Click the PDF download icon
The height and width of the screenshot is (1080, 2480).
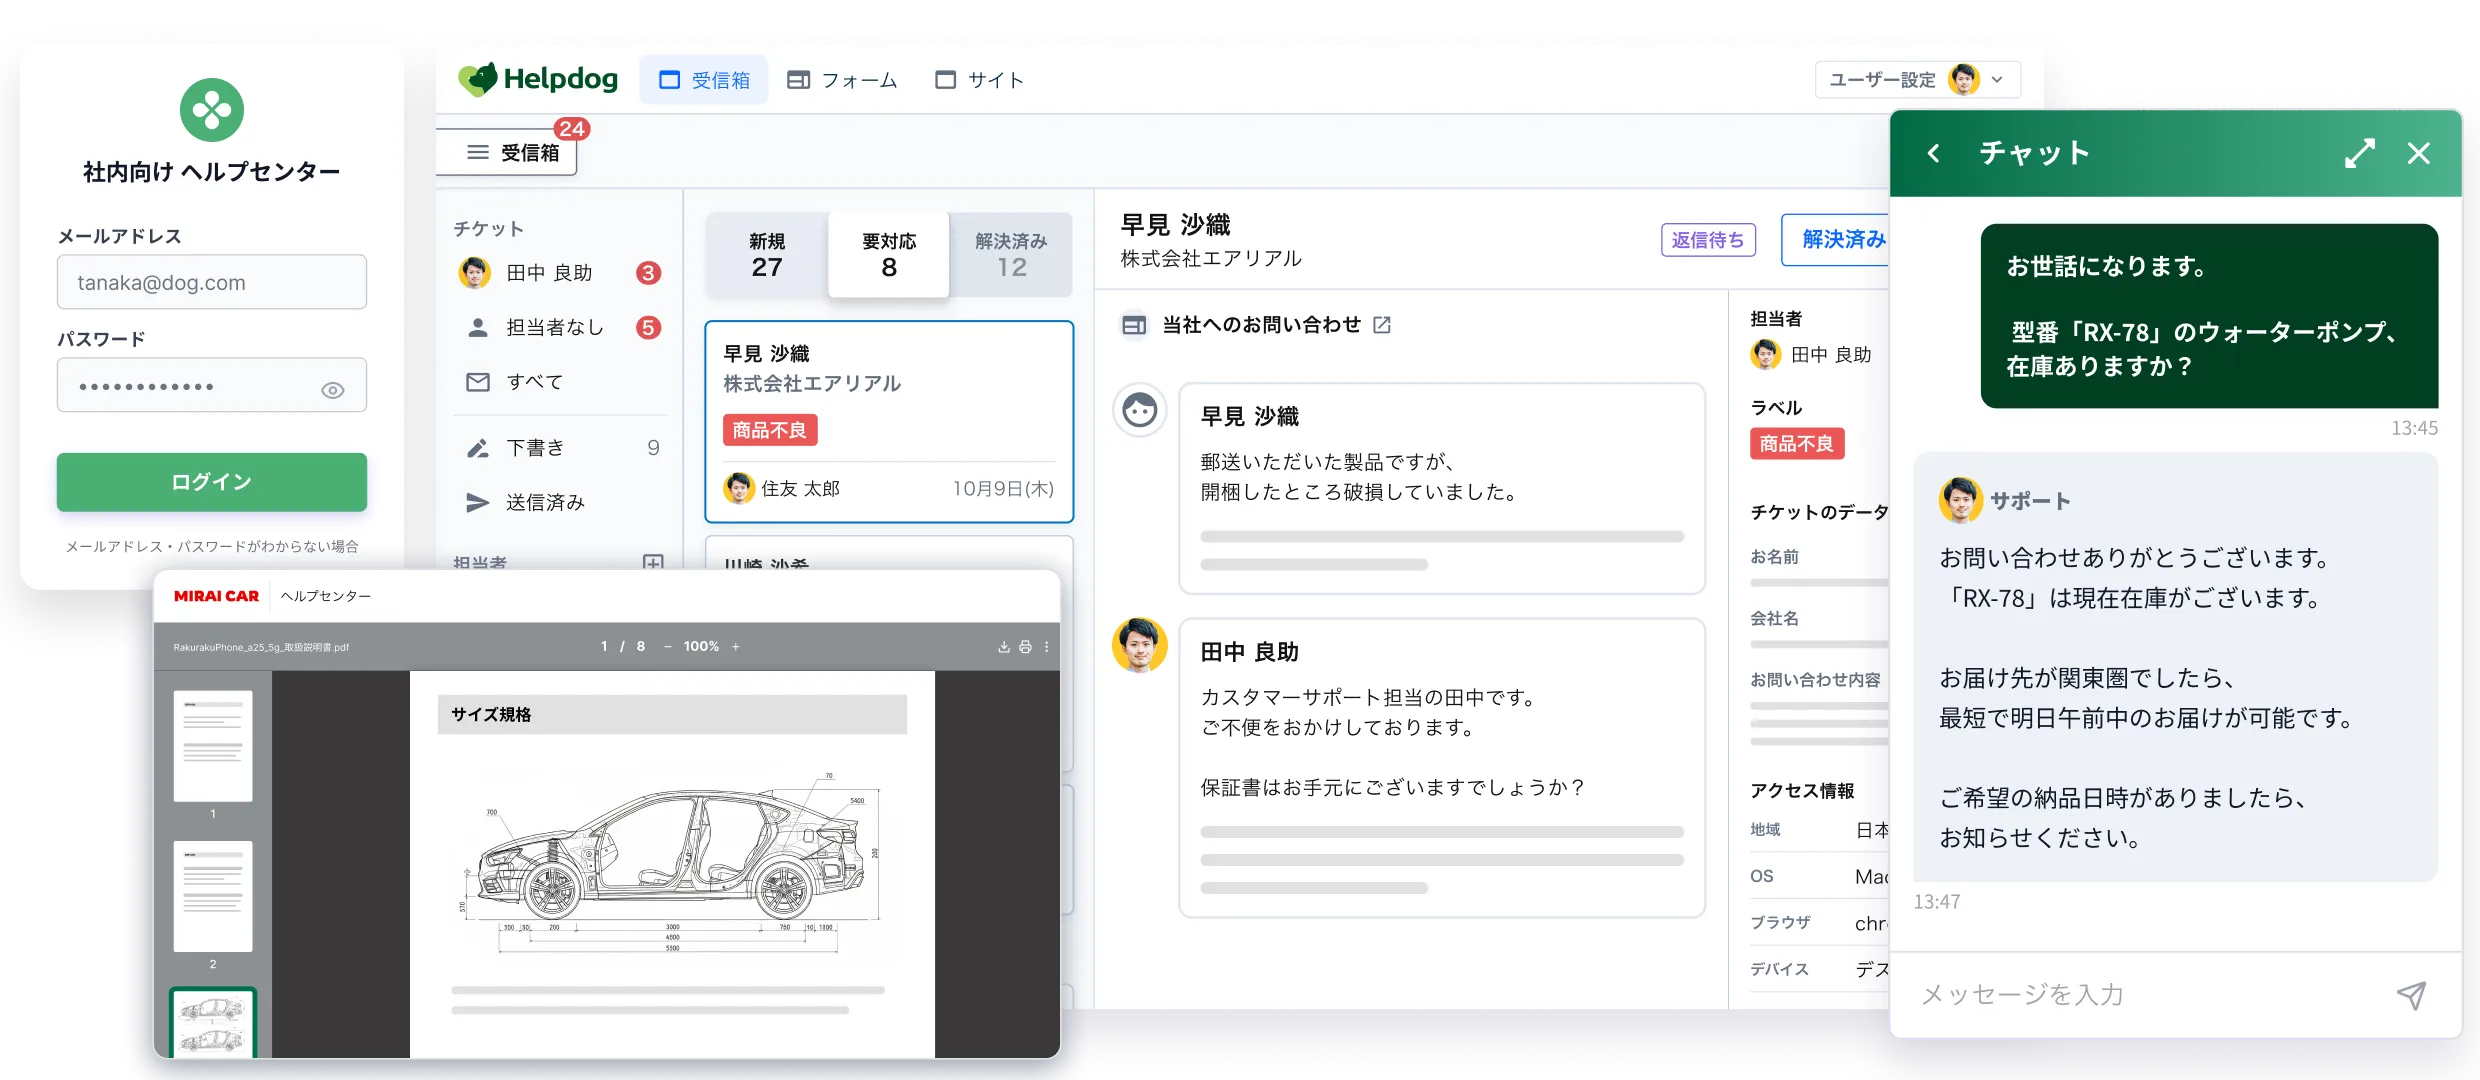point(1003,647)
